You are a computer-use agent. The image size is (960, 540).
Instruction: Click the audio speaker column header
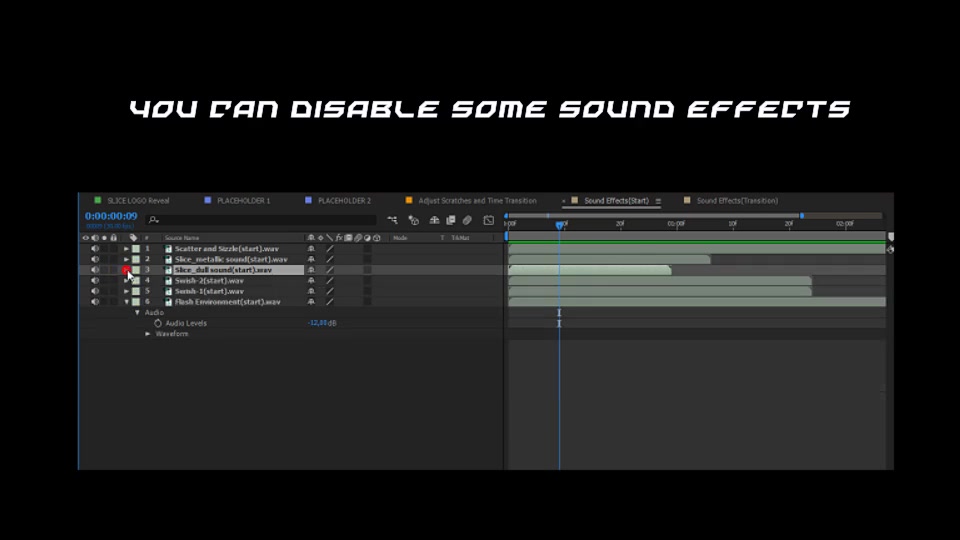pos(95,238)
